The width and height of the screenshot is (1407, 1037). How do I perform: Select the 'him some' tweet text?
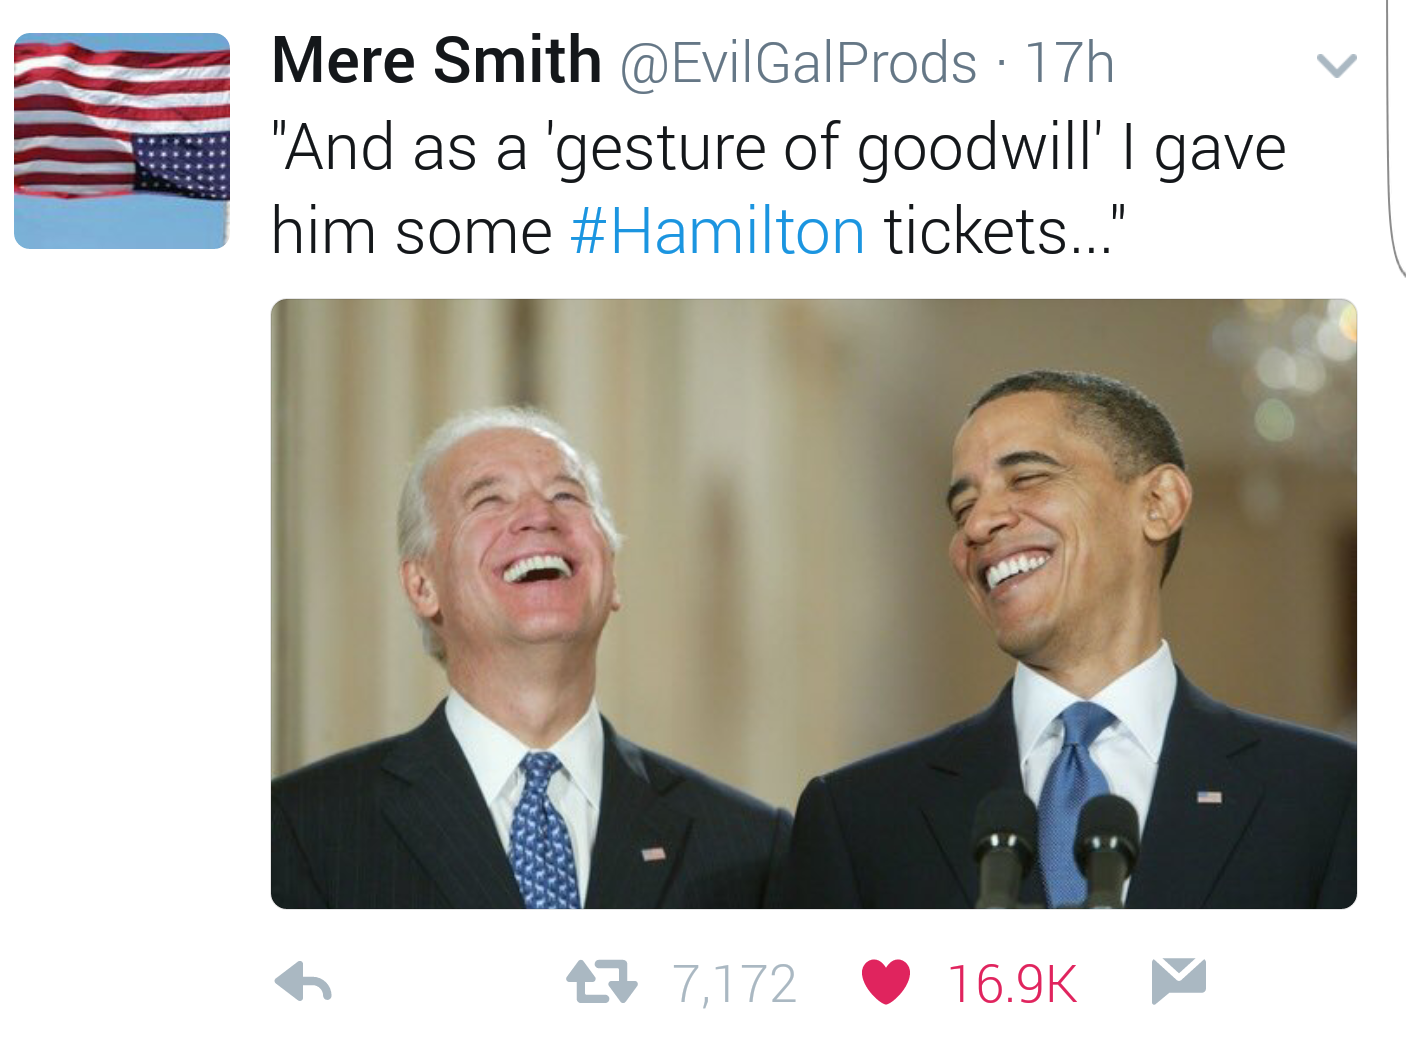411,232
